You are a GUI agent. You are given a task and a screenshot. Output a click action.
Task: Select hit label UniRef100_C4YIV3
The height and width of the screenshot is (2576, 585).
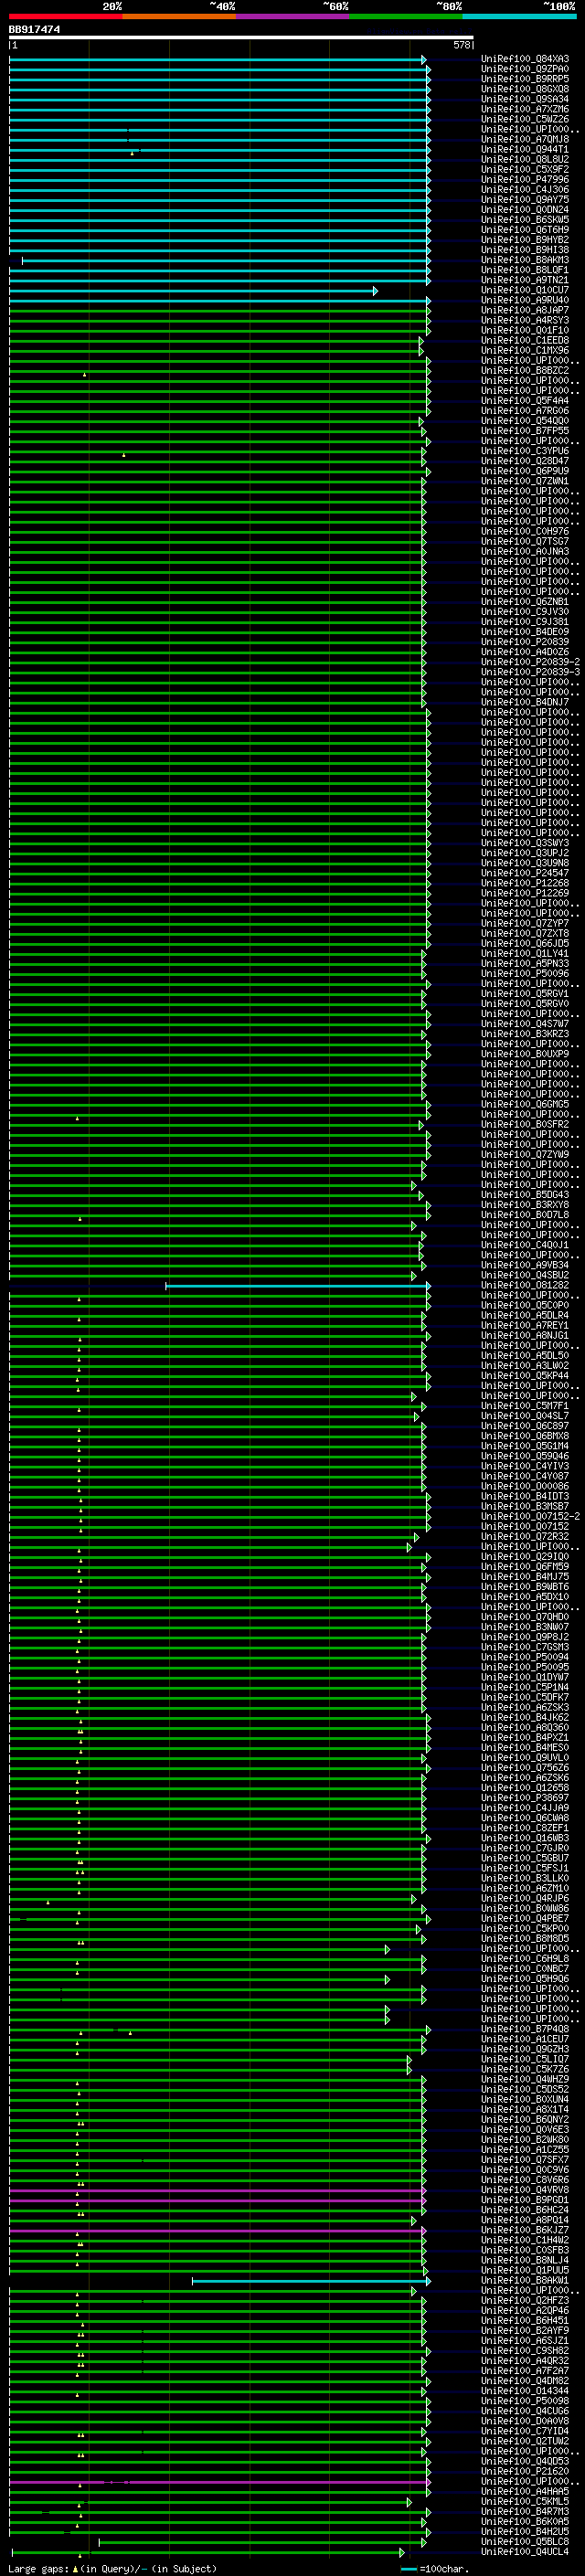click(525, 1466)
